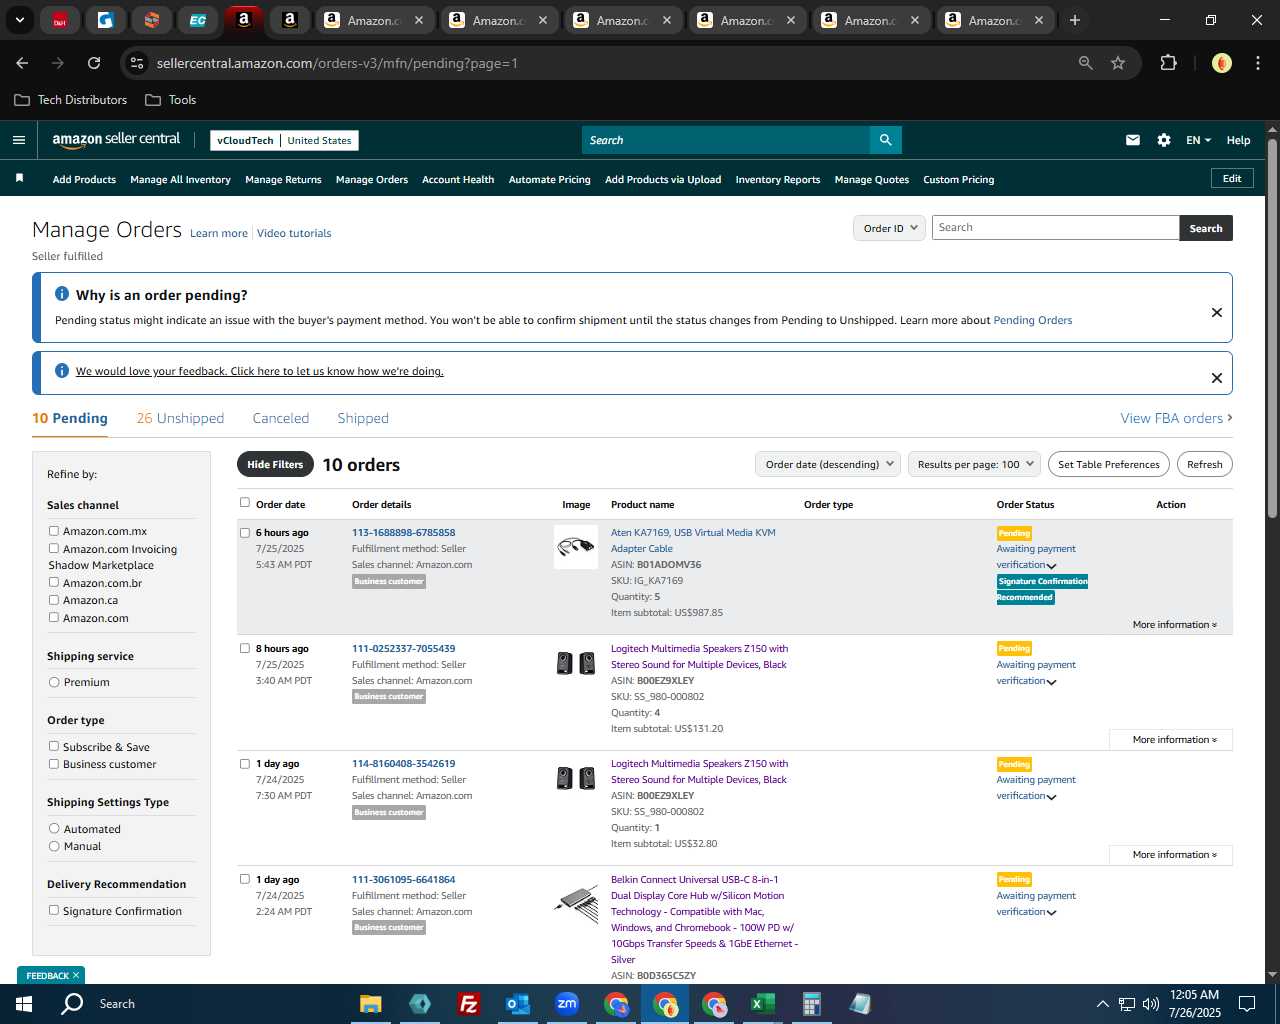Check the Amazon.ca filter

54,600
